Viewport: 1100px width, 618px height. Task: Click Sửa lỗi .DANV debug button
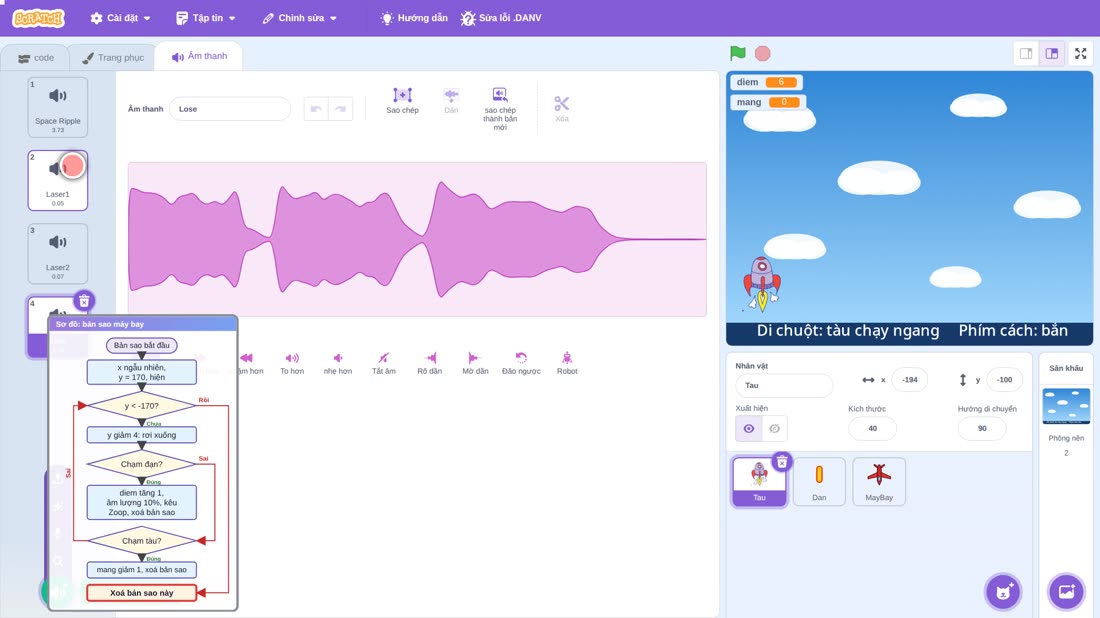[x=501, y=18]
